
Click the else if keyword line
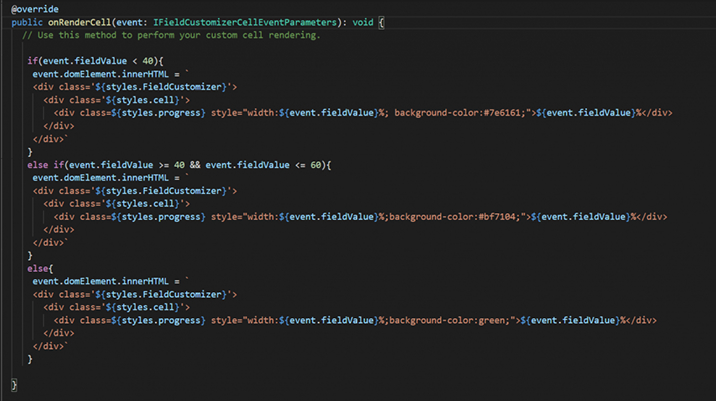click(179, 165)
